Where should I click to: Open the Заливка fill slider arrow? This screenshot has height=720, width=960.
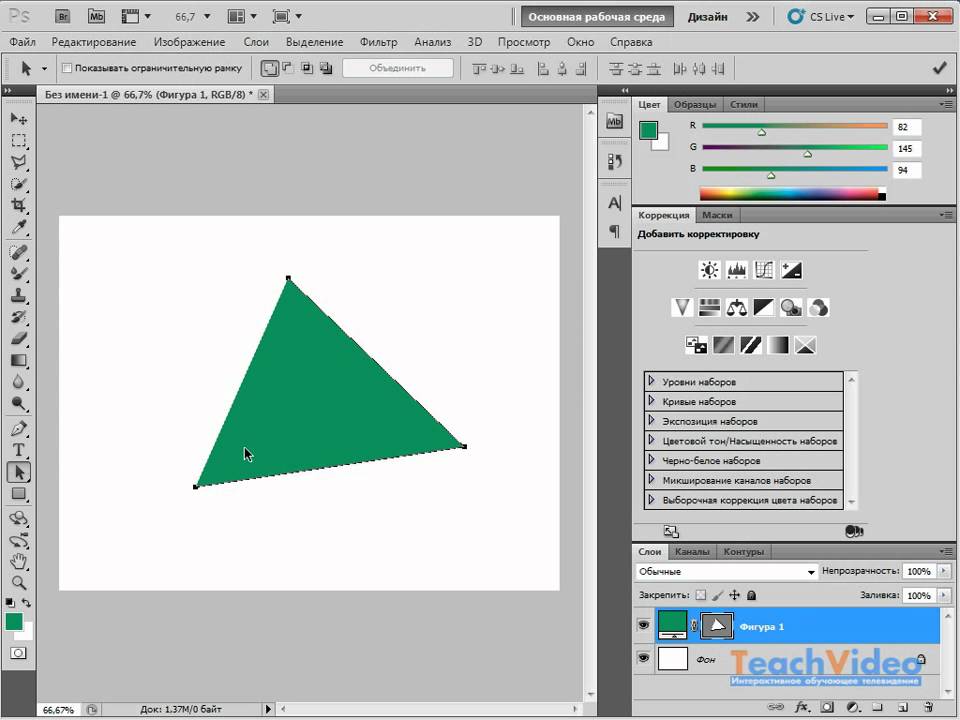pos(943,595)
